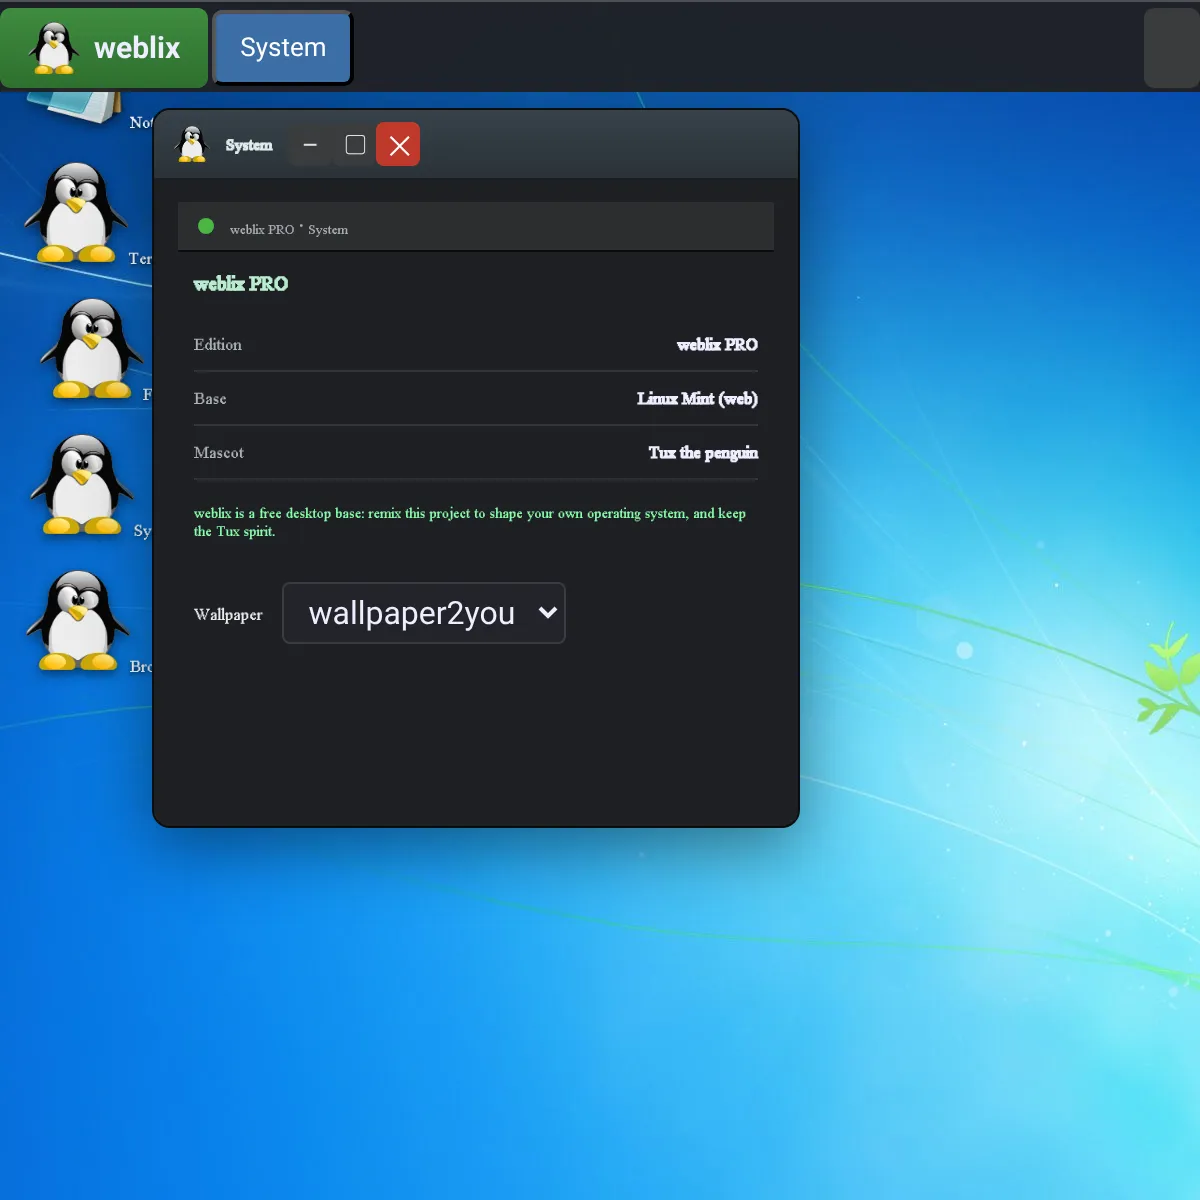Click the 'System' window title text
The image size is (1200, 1200).
pyautogui.click(x=249, y=145)
